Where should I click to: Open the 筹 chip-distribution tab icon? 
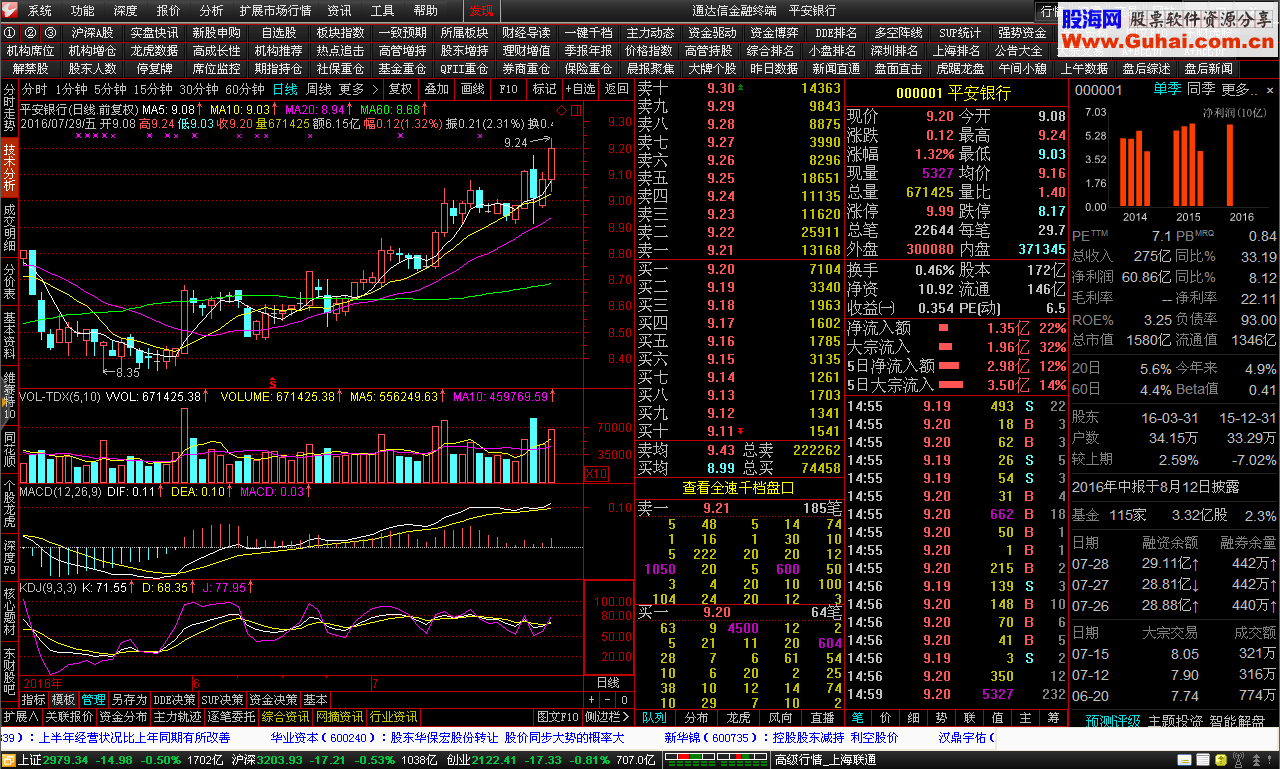point(1054,717)
